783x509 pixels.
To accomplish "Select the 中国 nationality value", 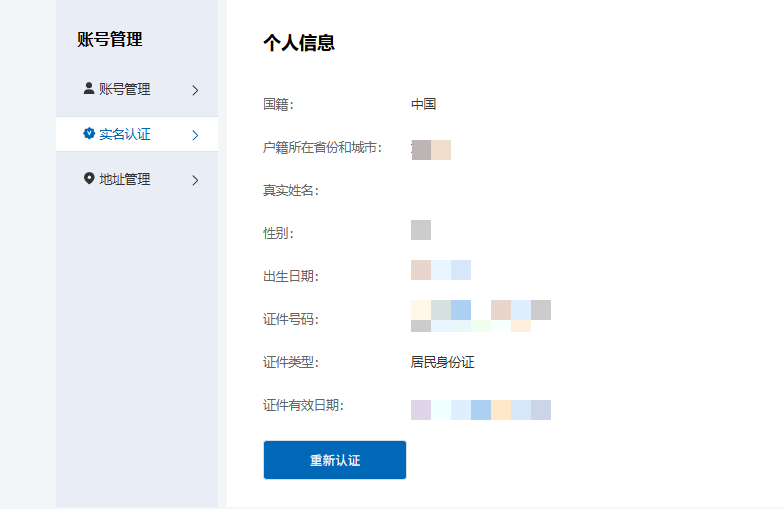I will pyautogui.click(x=423, y=105).
